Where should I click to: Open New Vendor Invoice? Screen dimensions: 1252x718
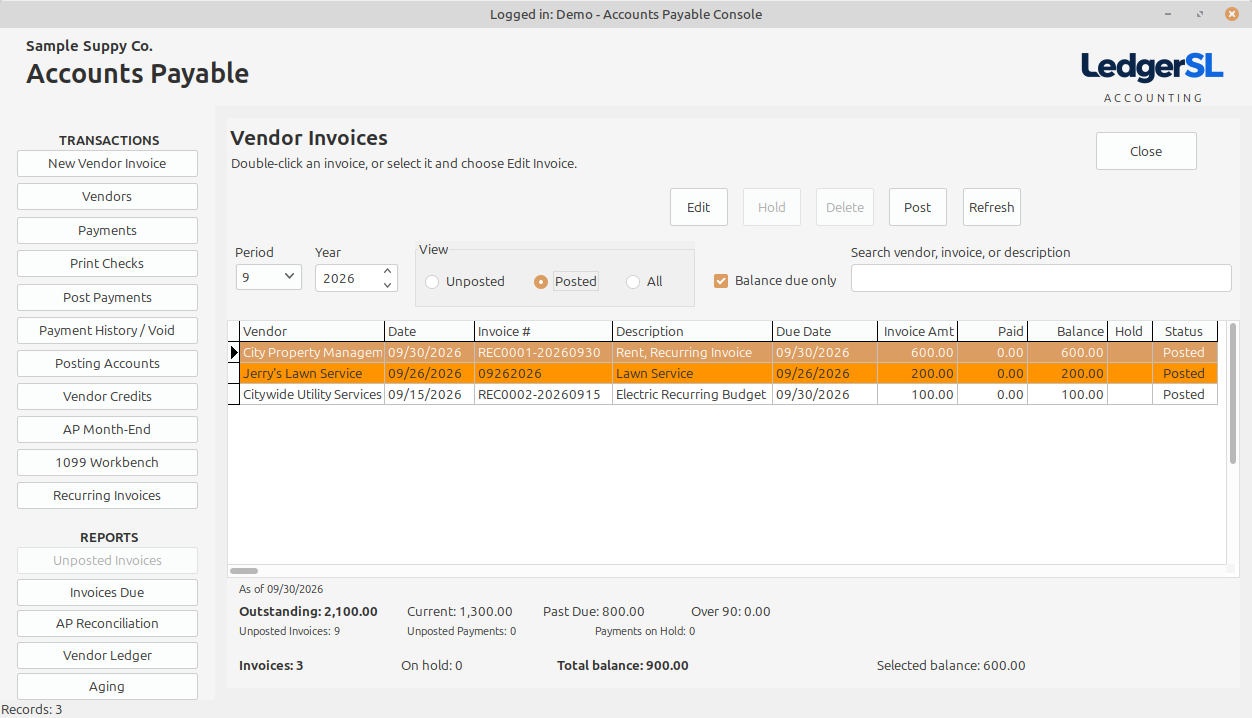pos(107,164)
